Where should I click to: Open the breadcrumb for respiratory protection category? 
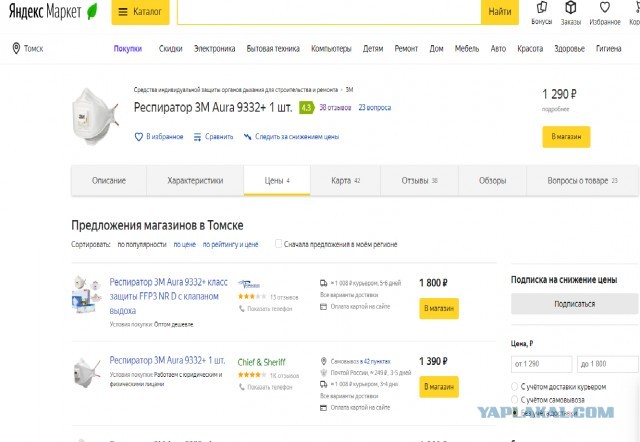tap(236, 89)
